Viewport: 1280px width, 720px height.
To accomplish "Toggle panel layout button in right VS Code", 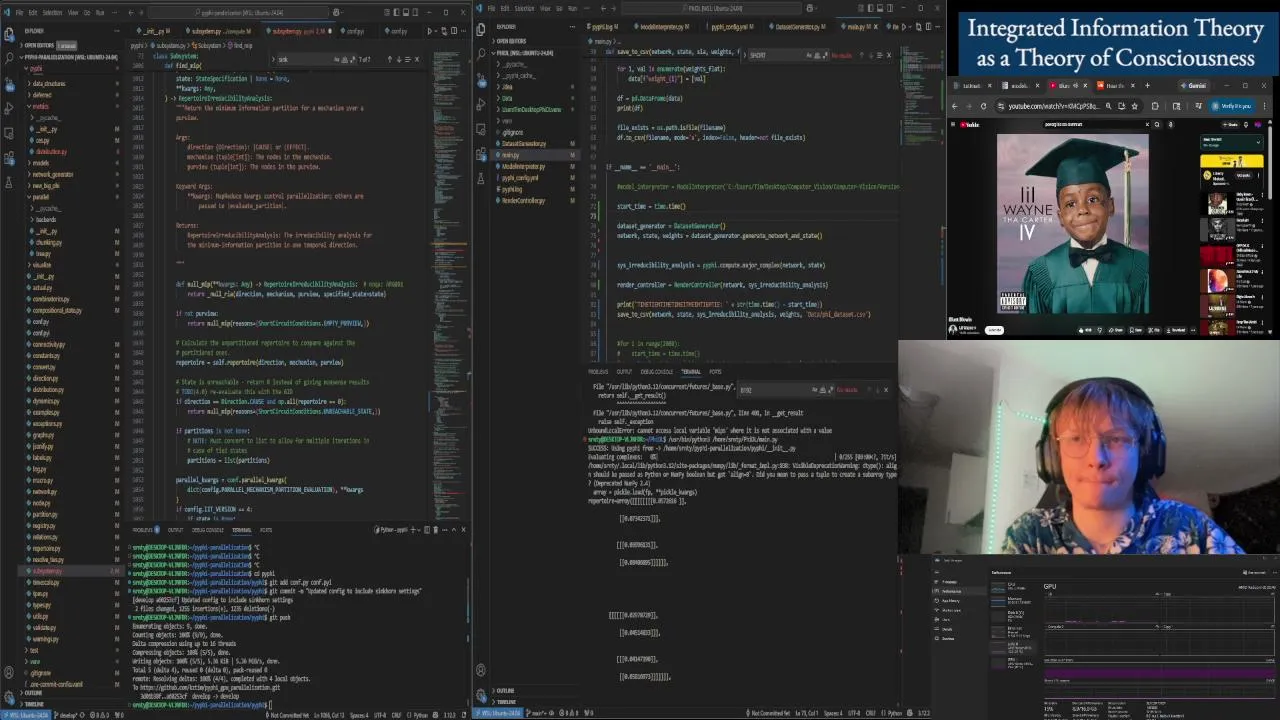I will pyautogui.click(x=879, y=8).
